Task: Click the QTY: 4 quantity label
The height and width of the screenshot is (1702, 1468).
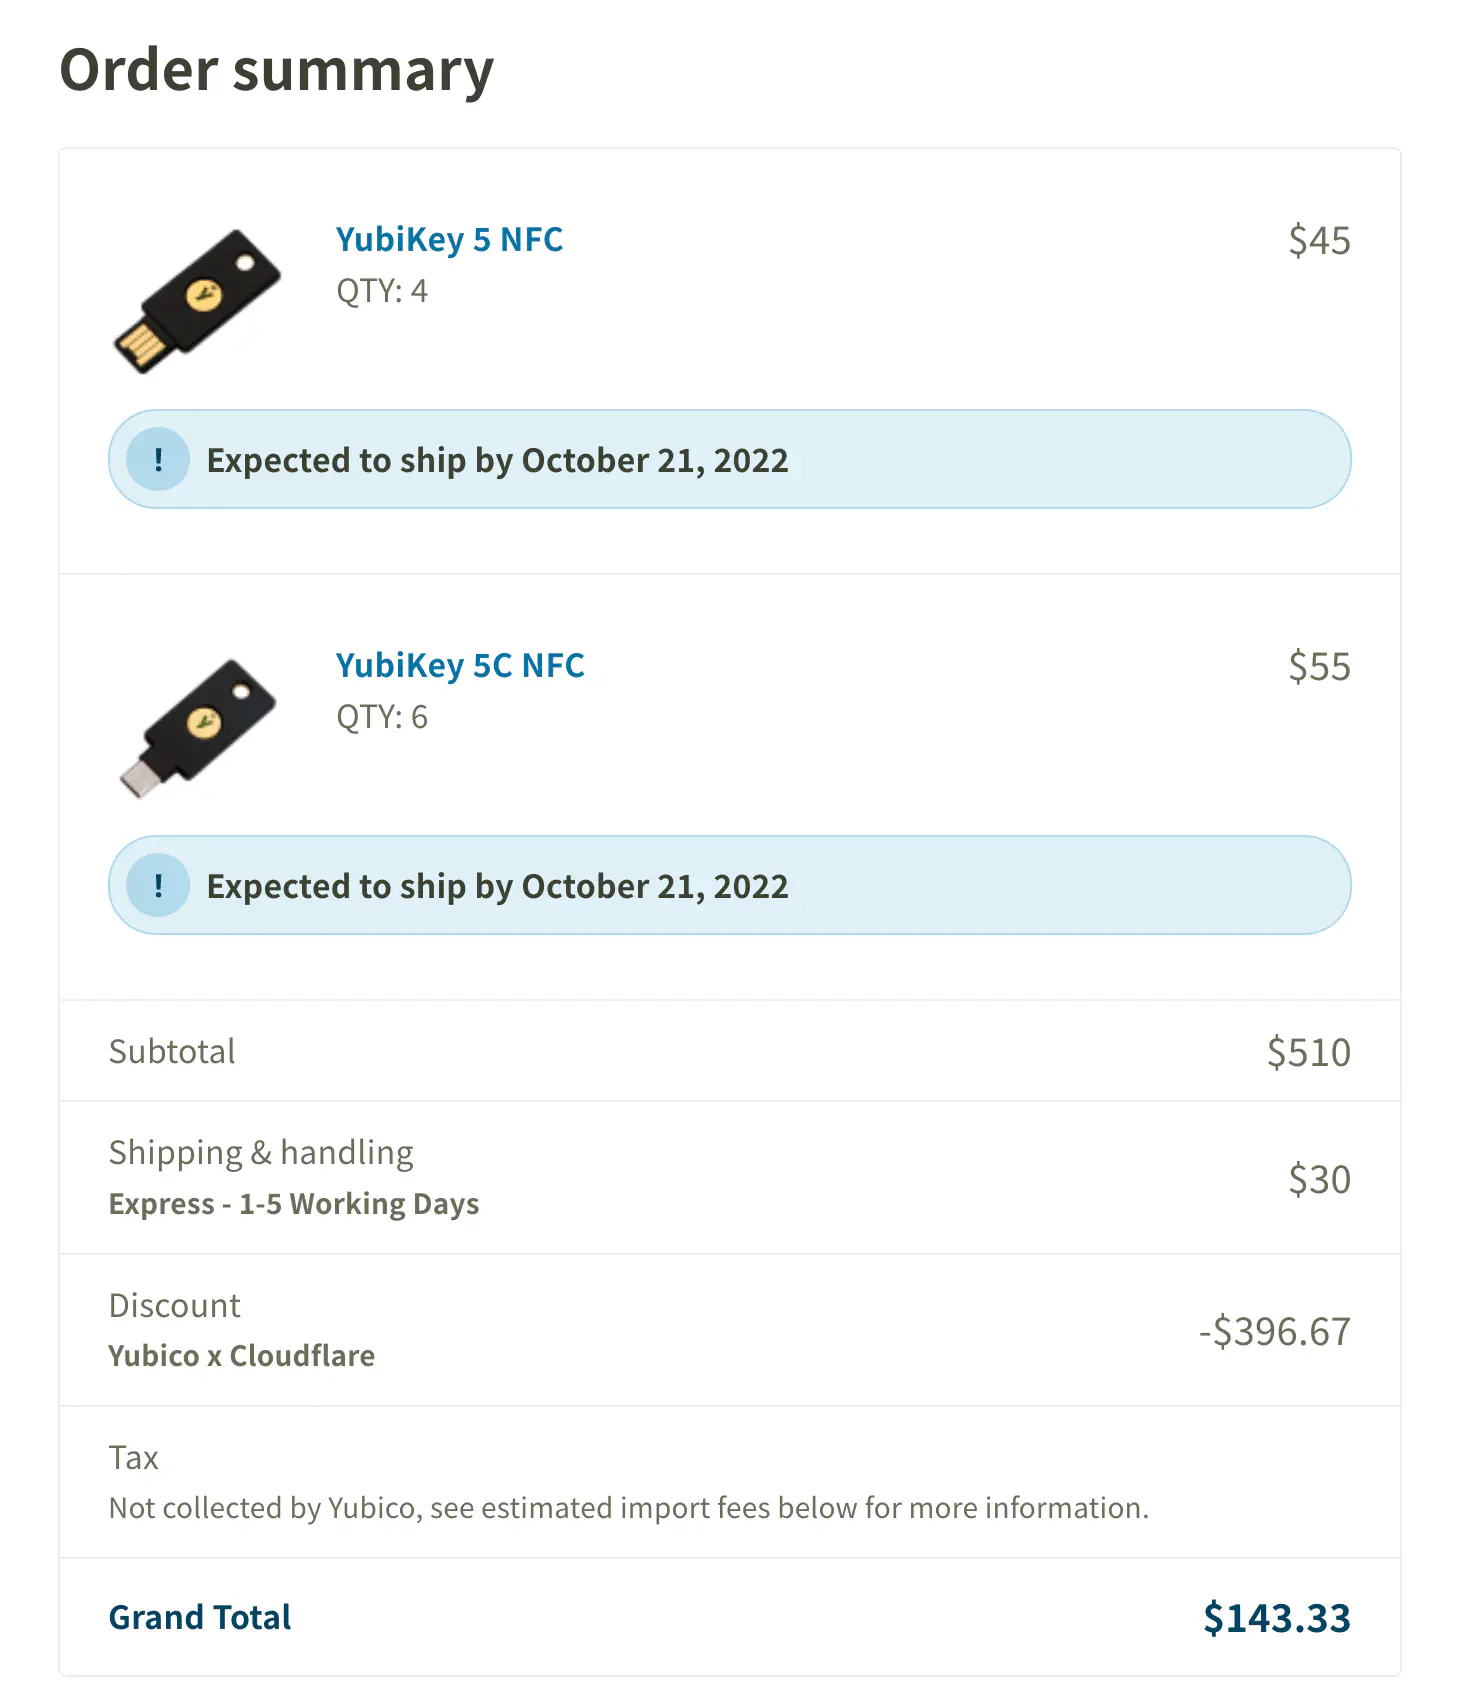Action: pyautogui.click(x=380, y=291)
